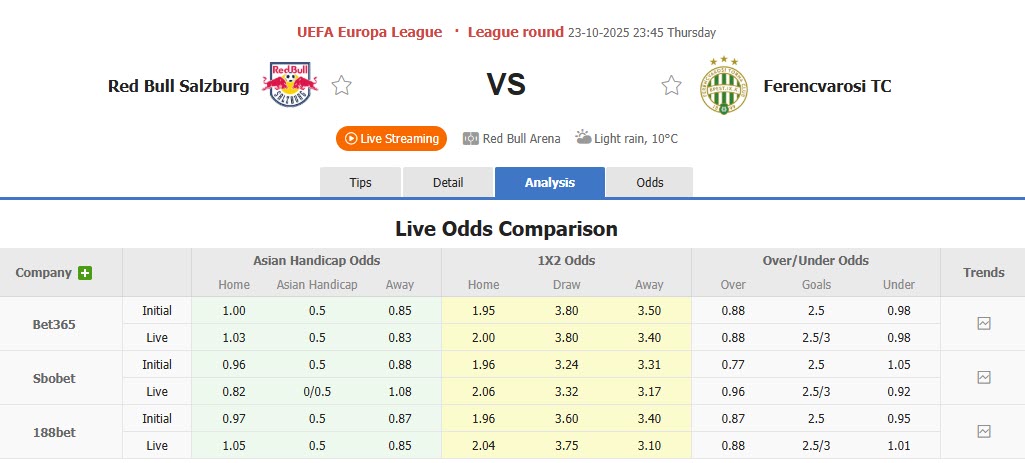Click the UEFA Europa League link
Screen dimensions: 1025x463
click(x=369, y=32)
